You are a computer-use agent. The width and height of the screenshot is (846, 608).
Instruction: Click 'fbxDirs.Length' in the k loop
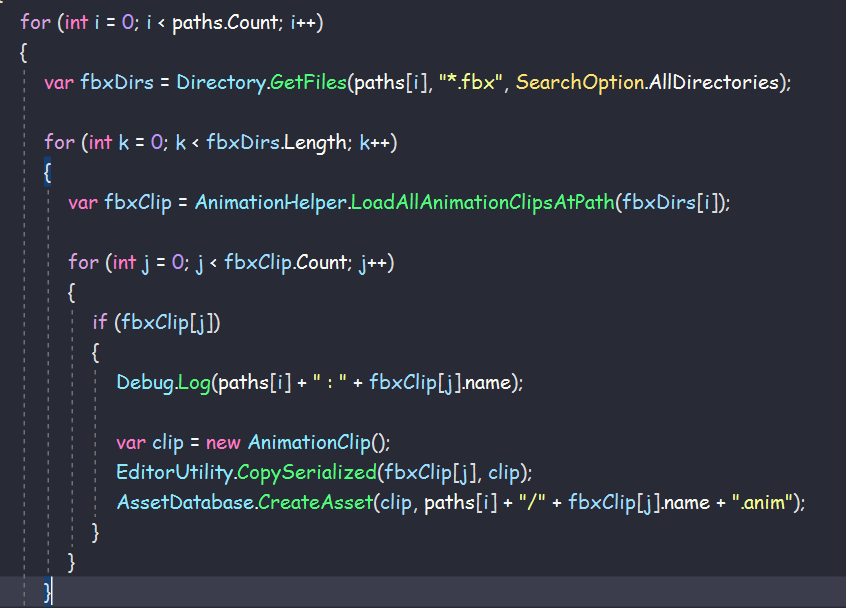point(277,143)
